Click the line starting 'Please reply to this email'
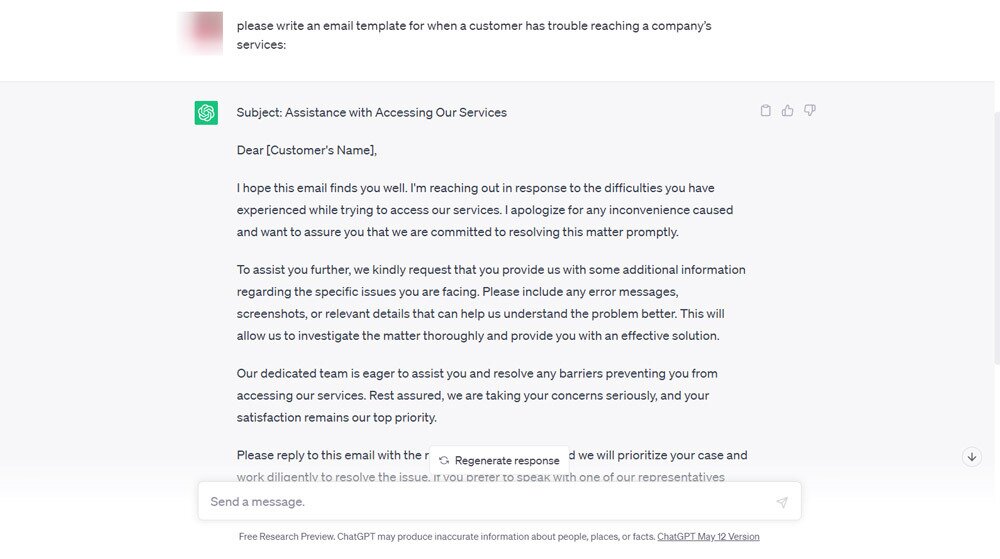 pos(332,456)
